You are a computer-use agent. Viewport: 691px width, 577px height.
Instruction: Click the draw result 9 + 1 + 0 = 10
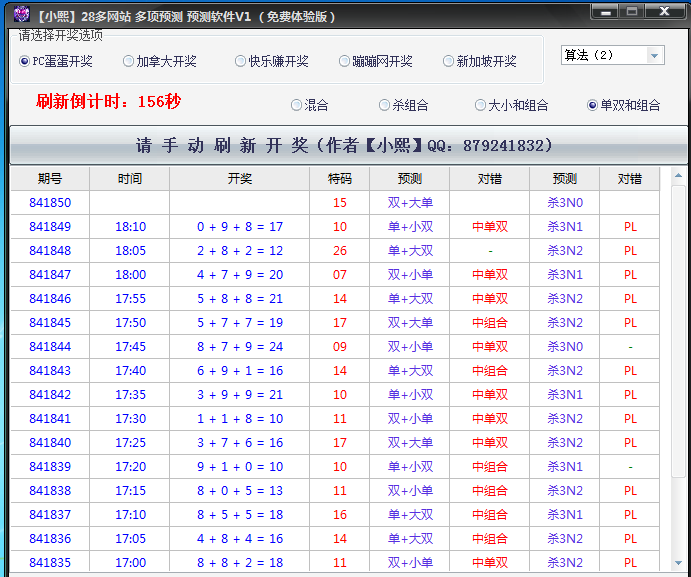[x=240, y=467]
